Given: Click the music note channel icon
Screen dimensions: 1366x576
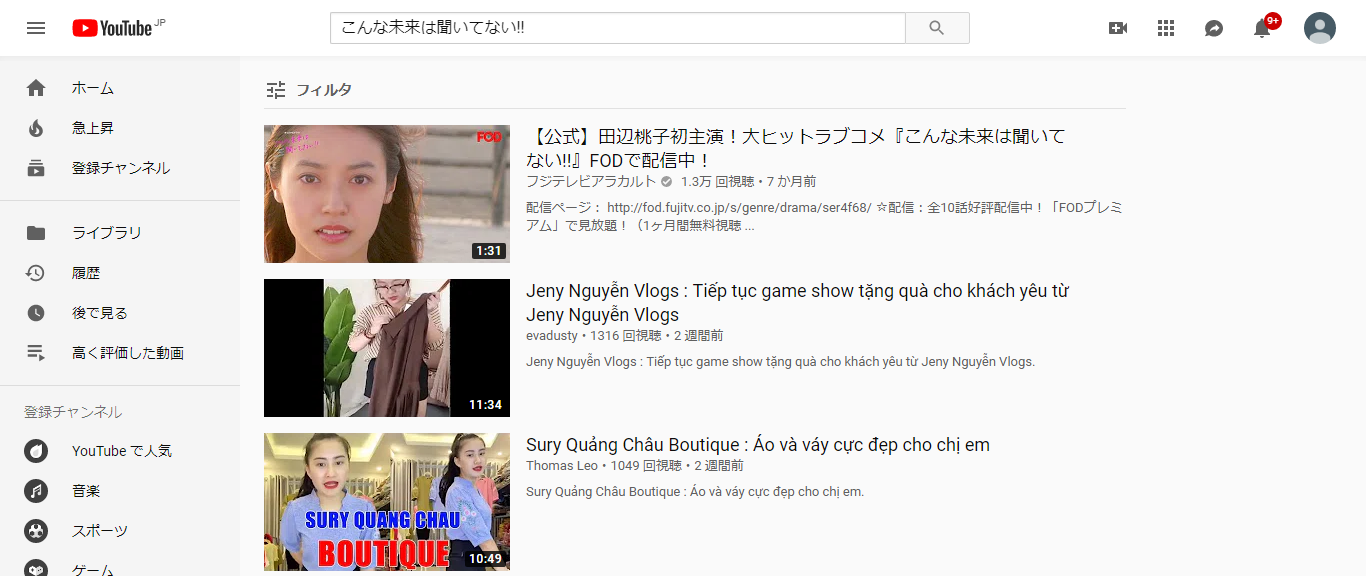Looking at the screenshot, I should point(36,491).
